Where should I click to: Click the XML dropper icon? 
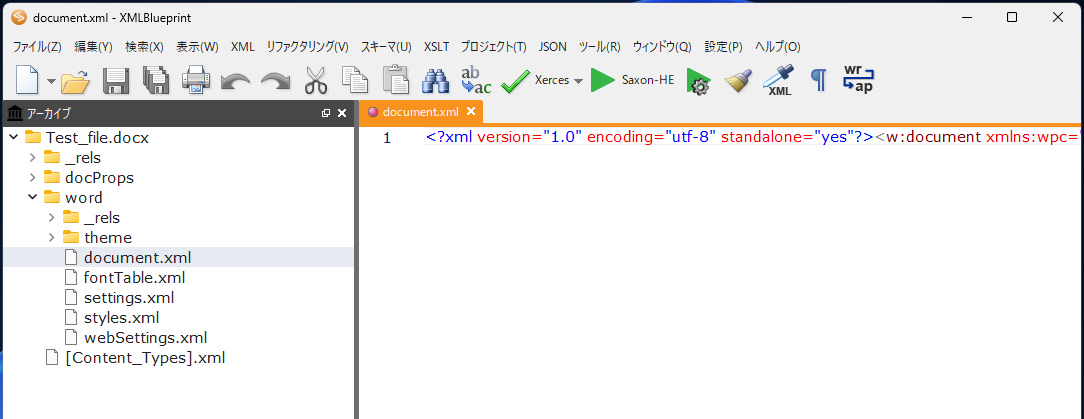click(x=778, y=80)
